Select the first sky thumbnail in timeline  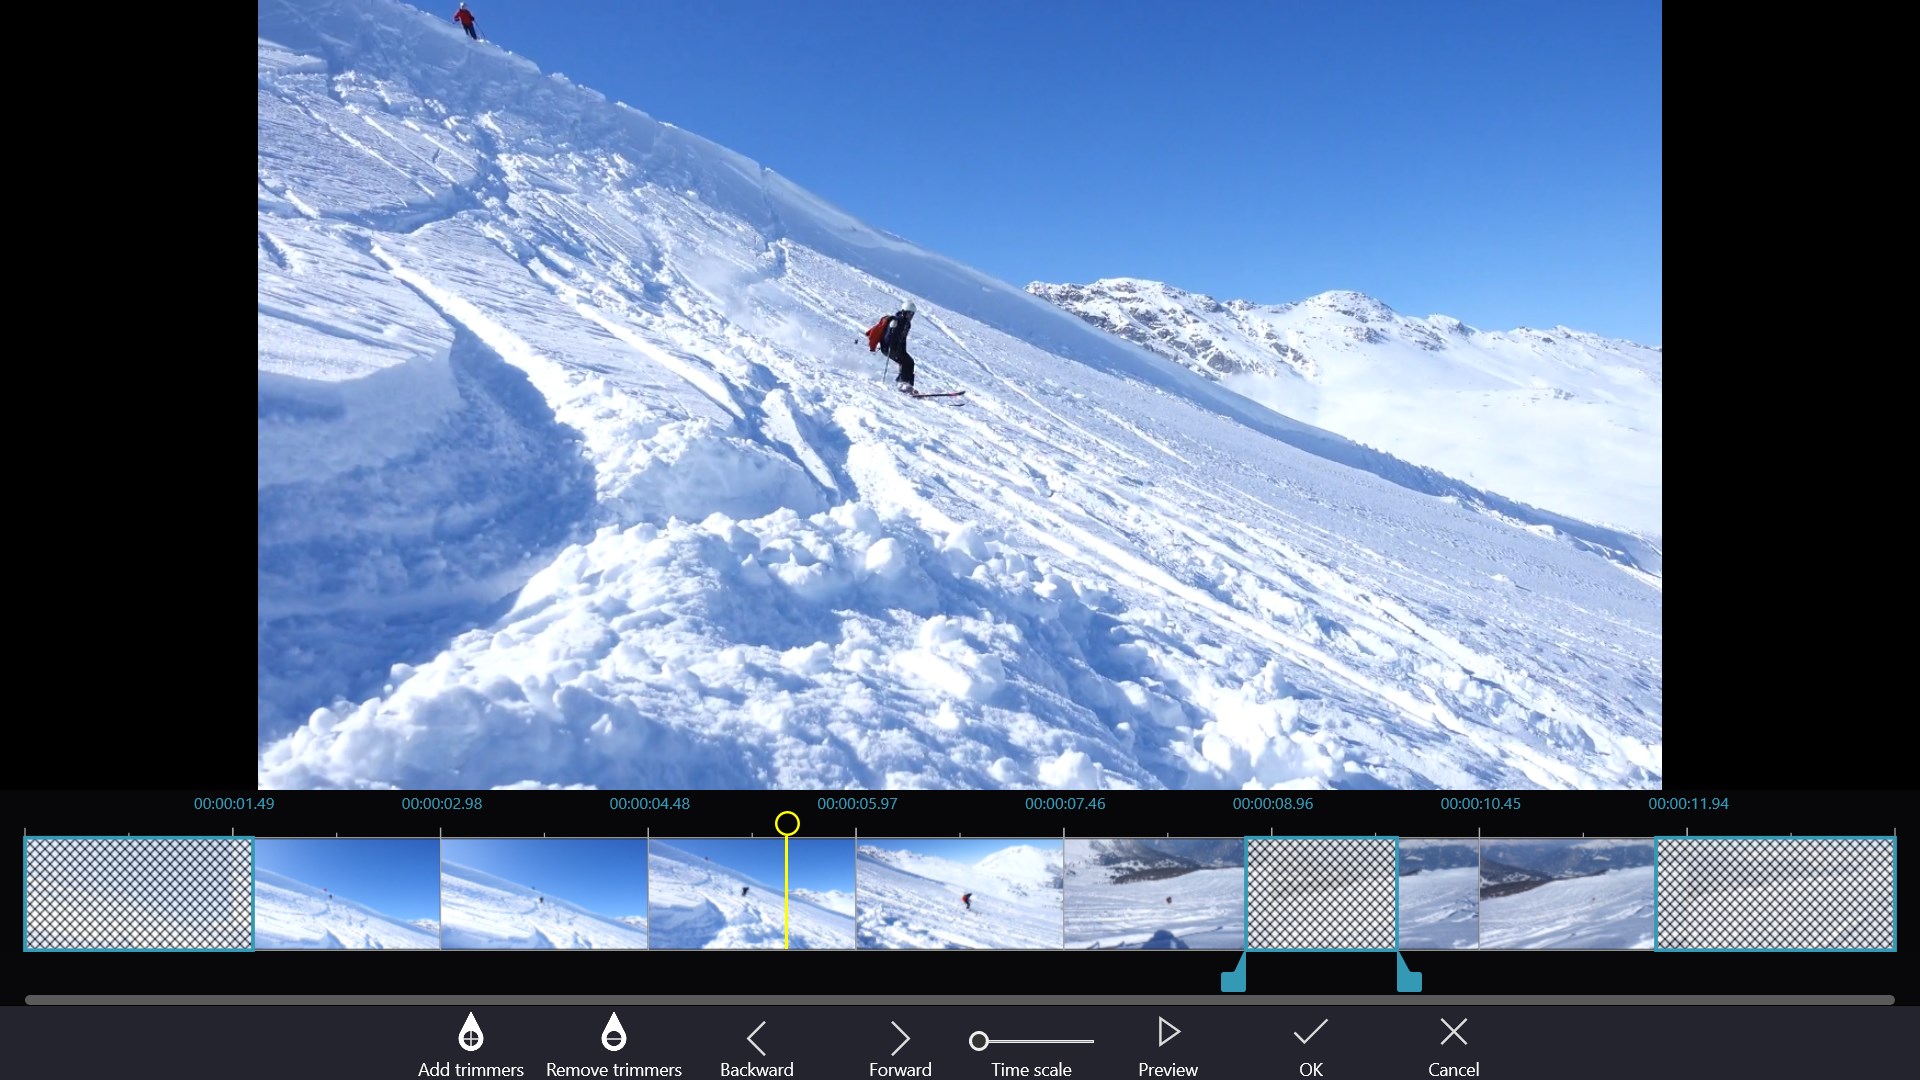347,893
